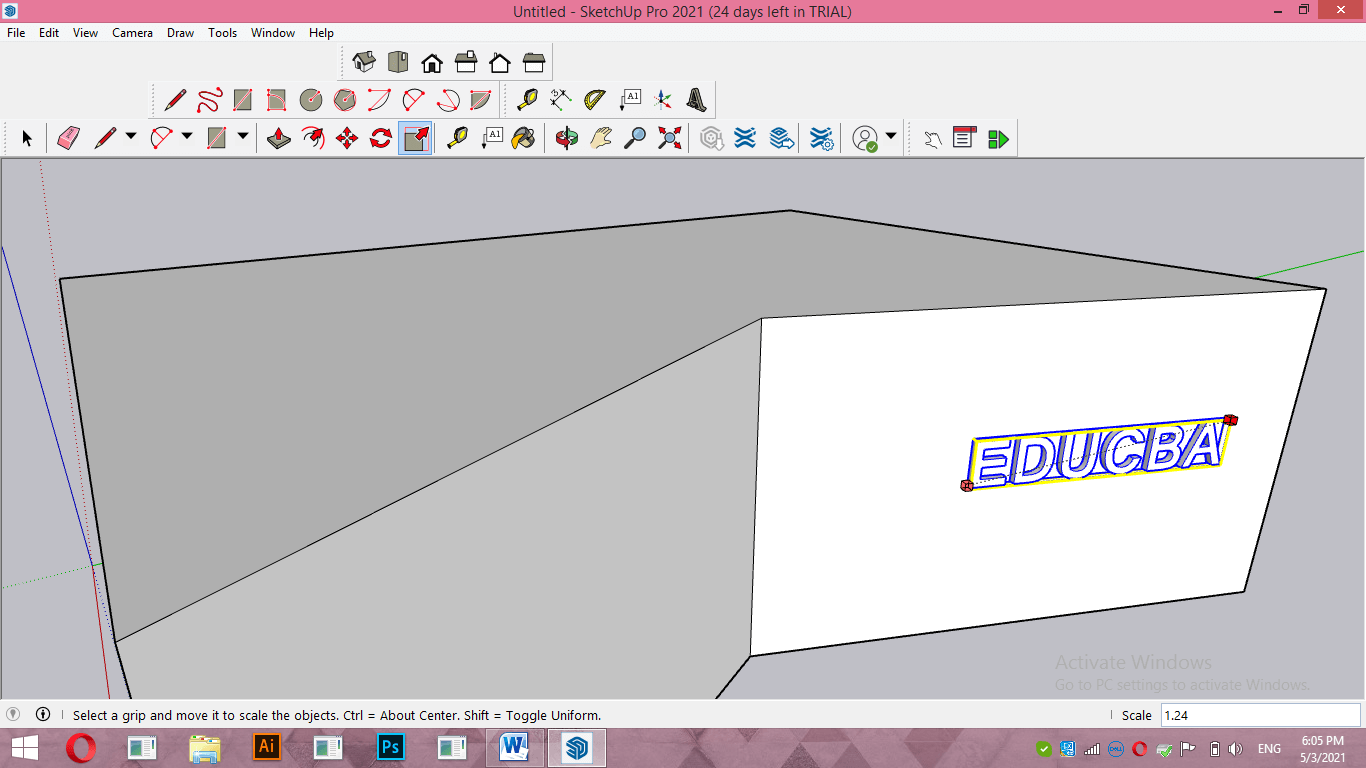Select the 3D Text tool
Viewport: 1366px width, 768px height.
[697, 100]
